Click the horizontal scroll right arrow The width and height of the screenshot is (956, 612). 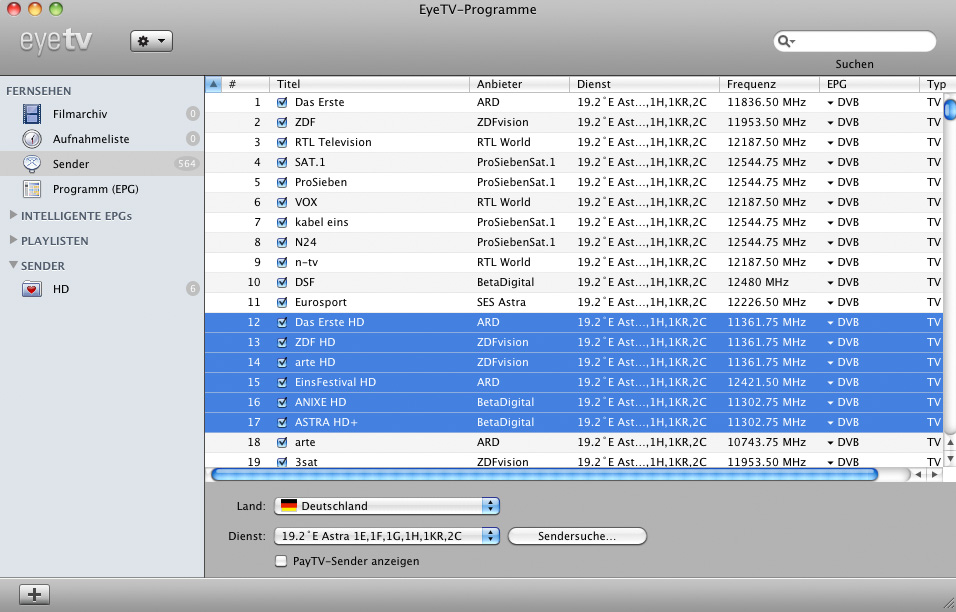coord(934,474)
